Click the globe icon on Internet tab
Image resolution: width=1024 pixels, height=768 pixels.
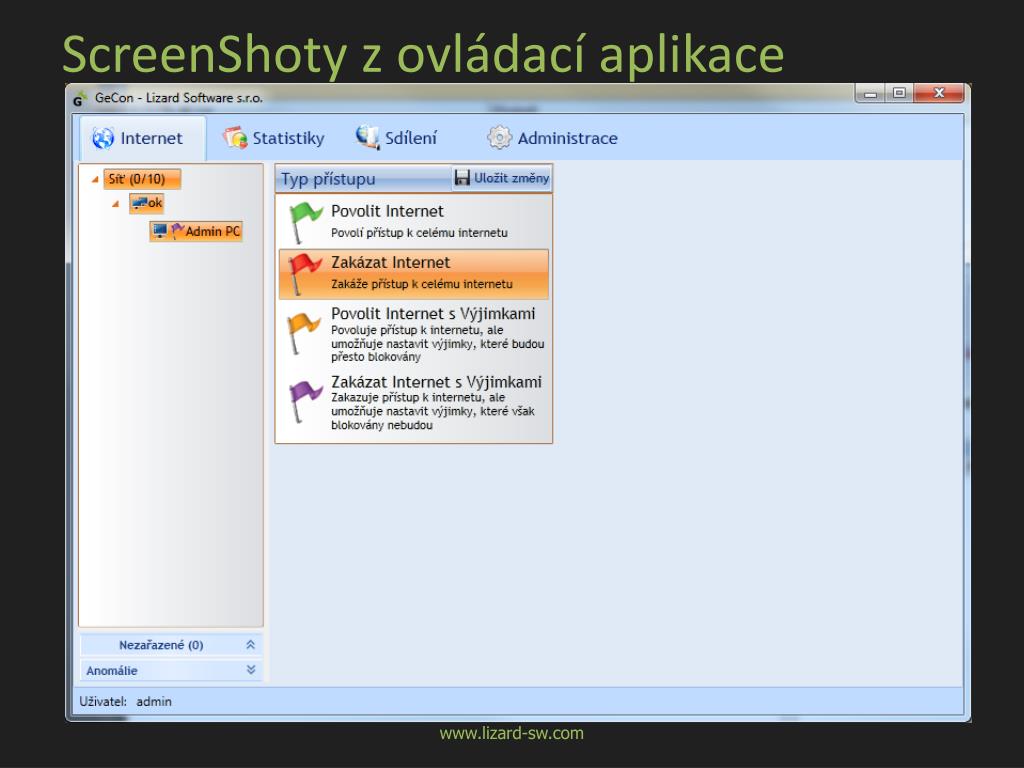(103, 138)
